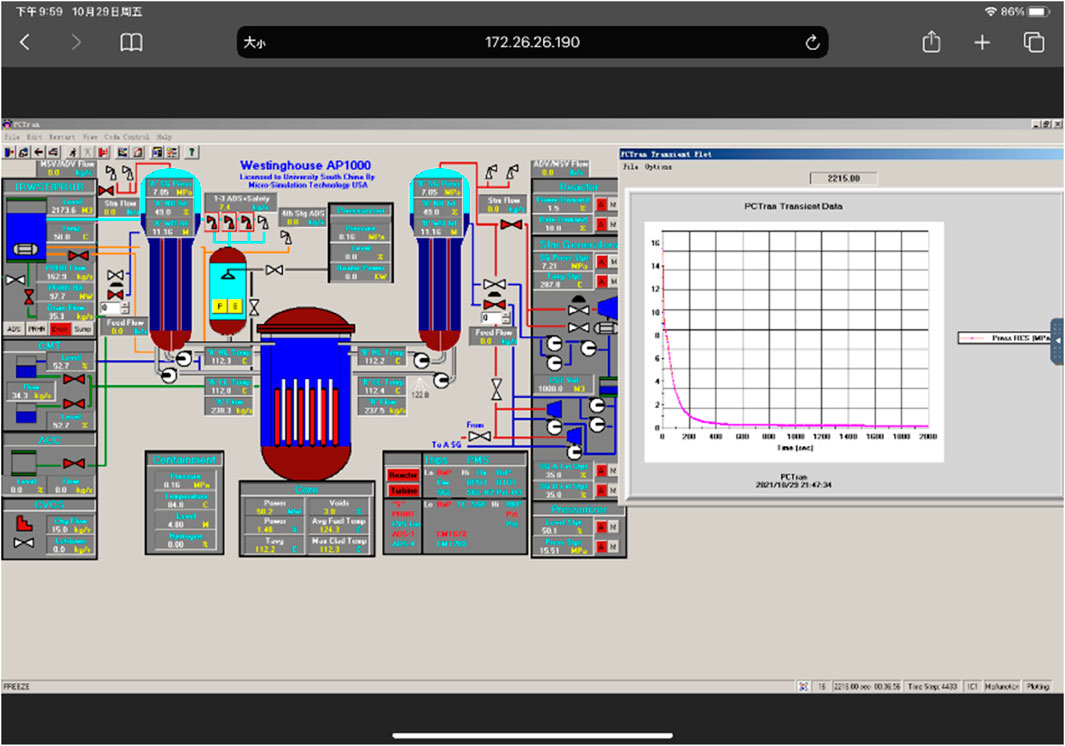Viewport: 1065px width, 746px height.
Task: Click the yellow P heater box in pressurizer
Action: pos(219,306)
